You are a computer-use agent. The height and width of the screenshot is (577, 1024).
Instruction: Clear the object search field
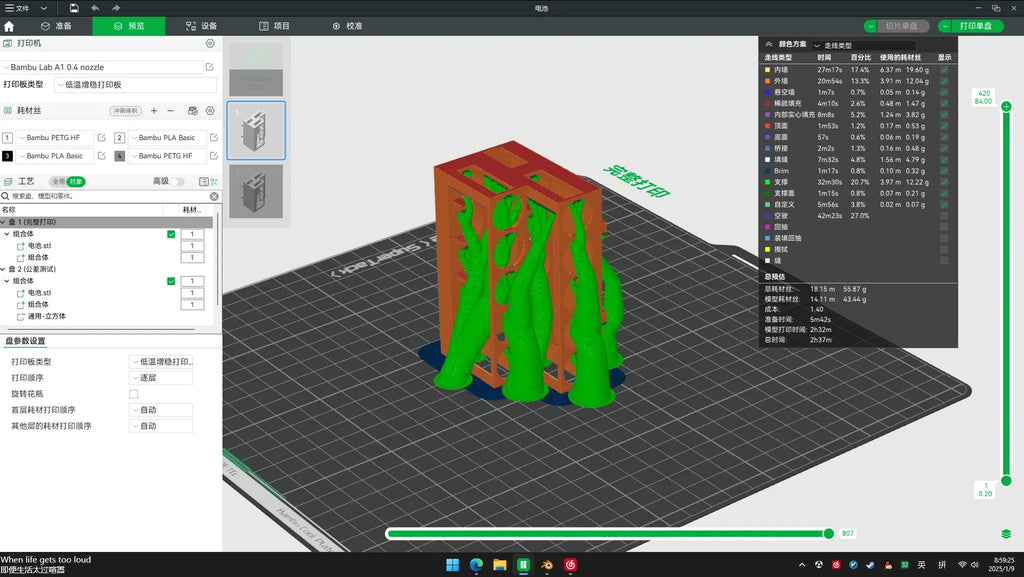click(214, 196)
